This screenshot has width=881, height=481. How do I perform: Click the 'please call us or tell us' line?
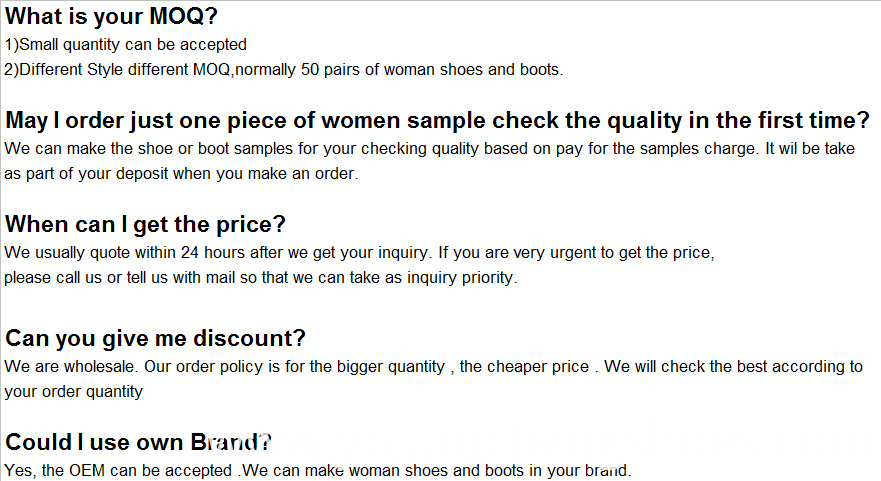pos(261,278)
